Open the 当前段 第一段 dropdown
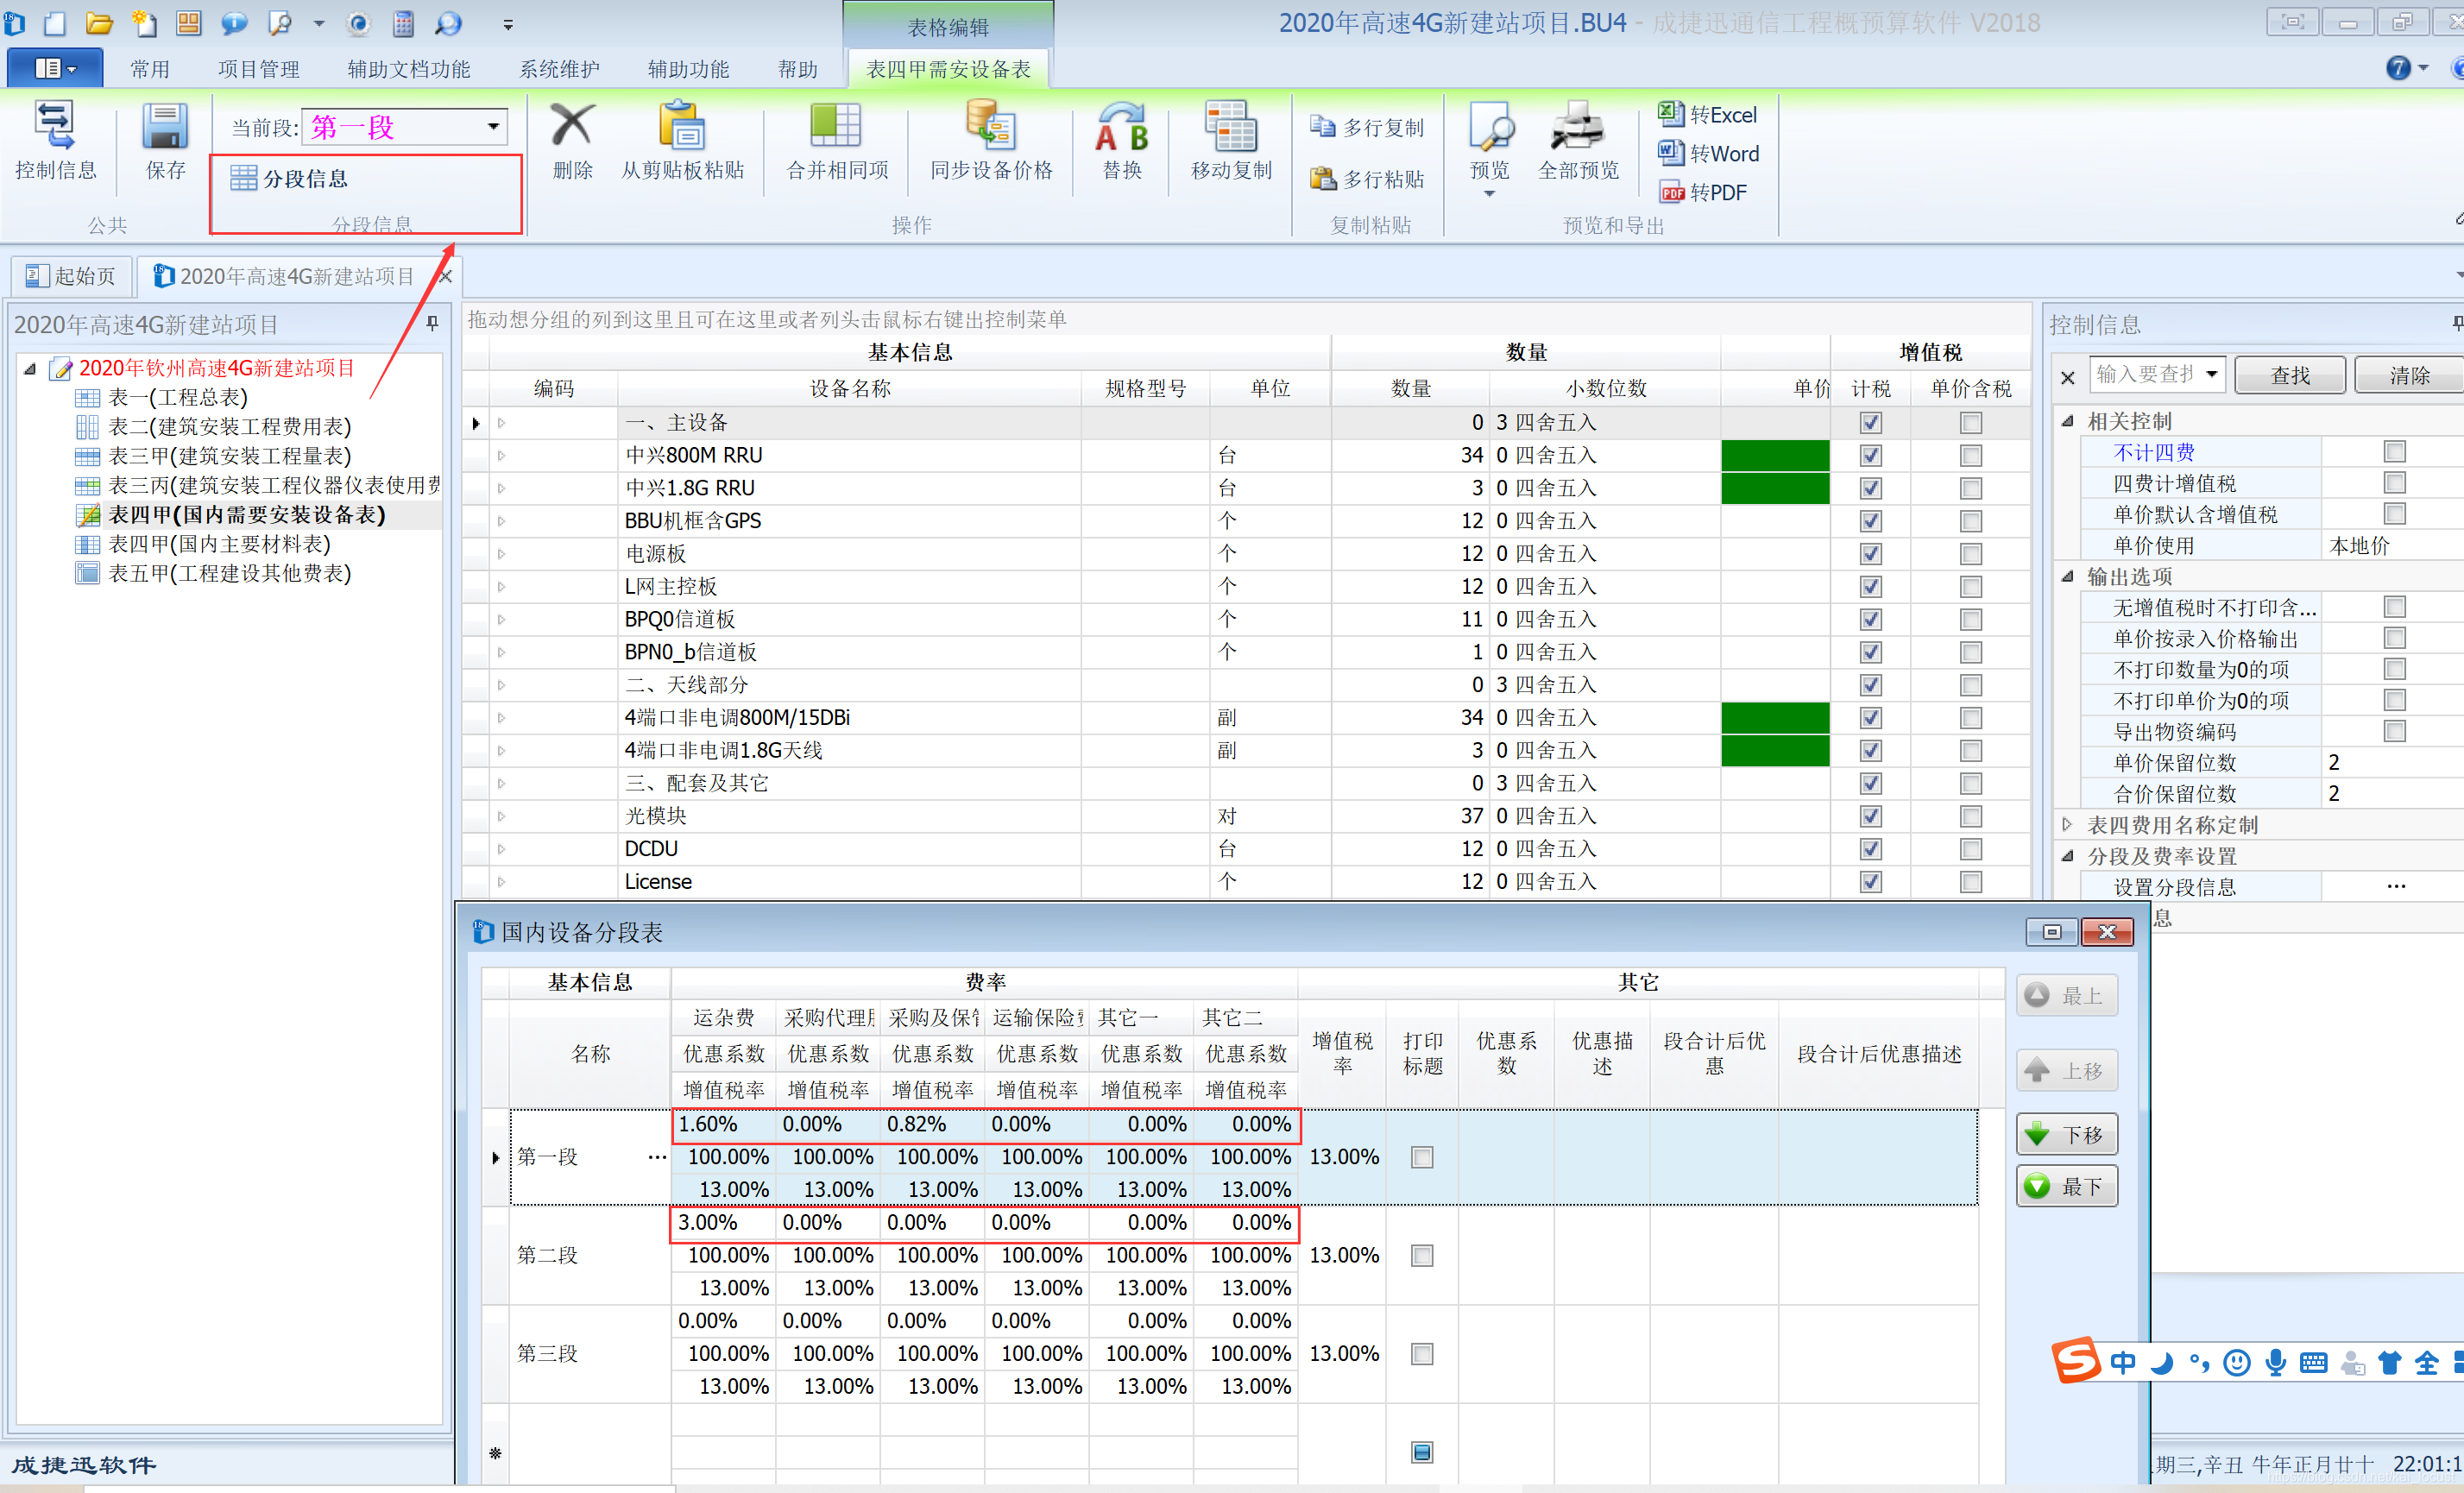2464x1493 pixels. (x=493, y=126)
